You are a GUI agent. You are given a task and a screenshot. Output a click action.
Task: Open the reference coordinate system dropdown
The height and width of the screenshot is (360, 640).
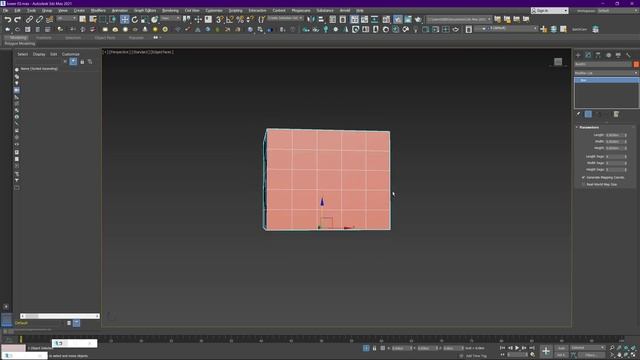coord(170,18)
